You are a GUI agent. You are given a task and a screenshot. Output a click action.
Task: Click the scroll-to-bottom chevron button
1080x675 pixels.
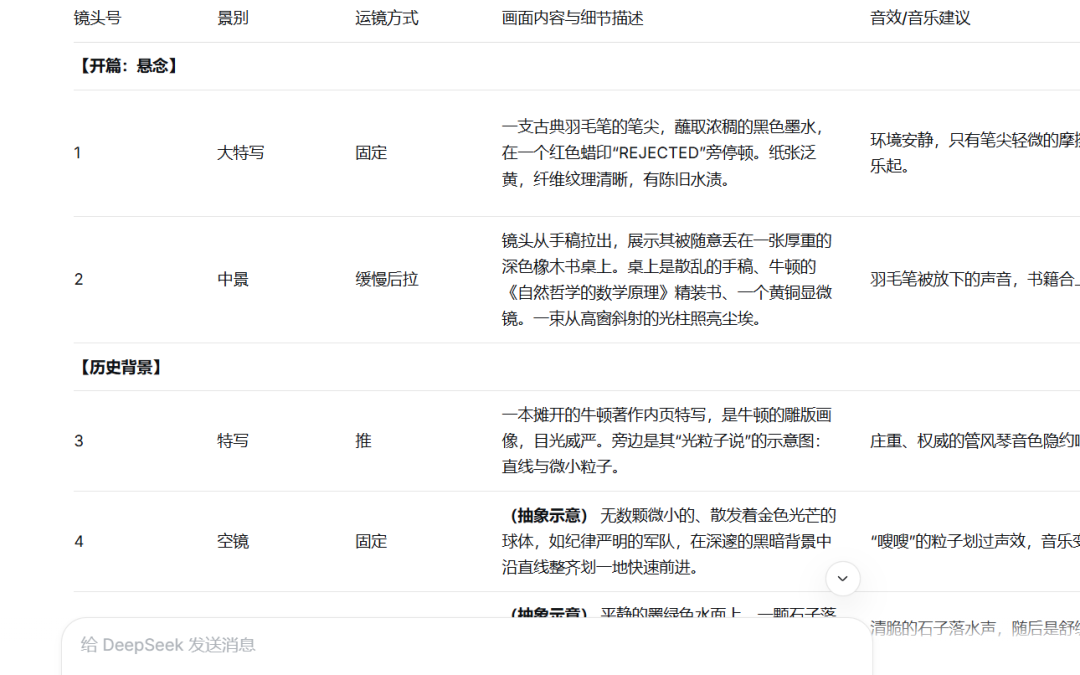(842, 578)
